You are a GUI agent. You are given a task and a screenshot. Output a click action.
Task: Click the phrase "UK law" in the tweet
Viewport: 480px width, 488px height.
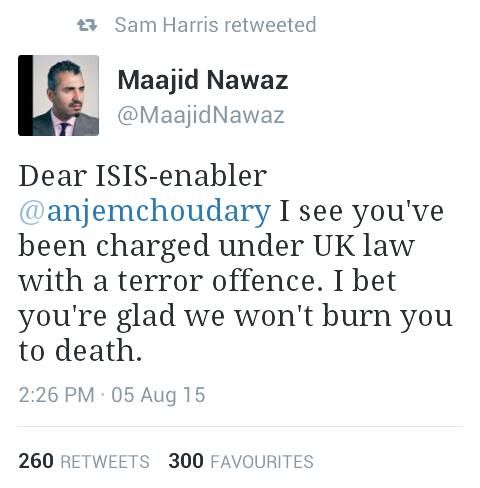click(x=364, y=246)
